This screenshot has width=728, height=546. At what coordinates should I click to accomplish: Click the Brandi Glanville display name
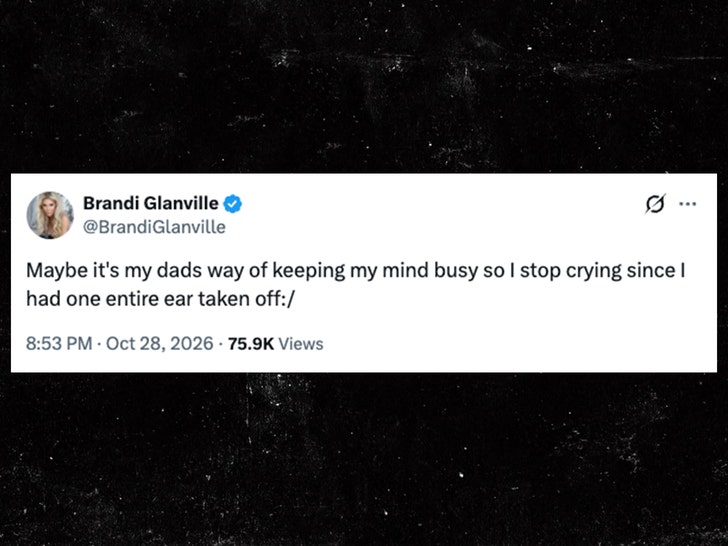pyautogui.click(x=150, y=203)
